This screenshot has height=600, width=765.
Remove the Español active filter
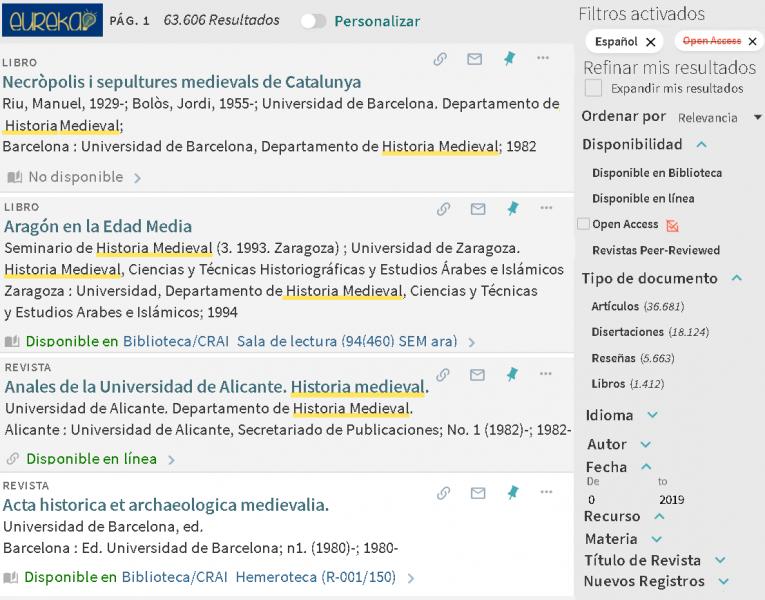[x=650, y=42]
